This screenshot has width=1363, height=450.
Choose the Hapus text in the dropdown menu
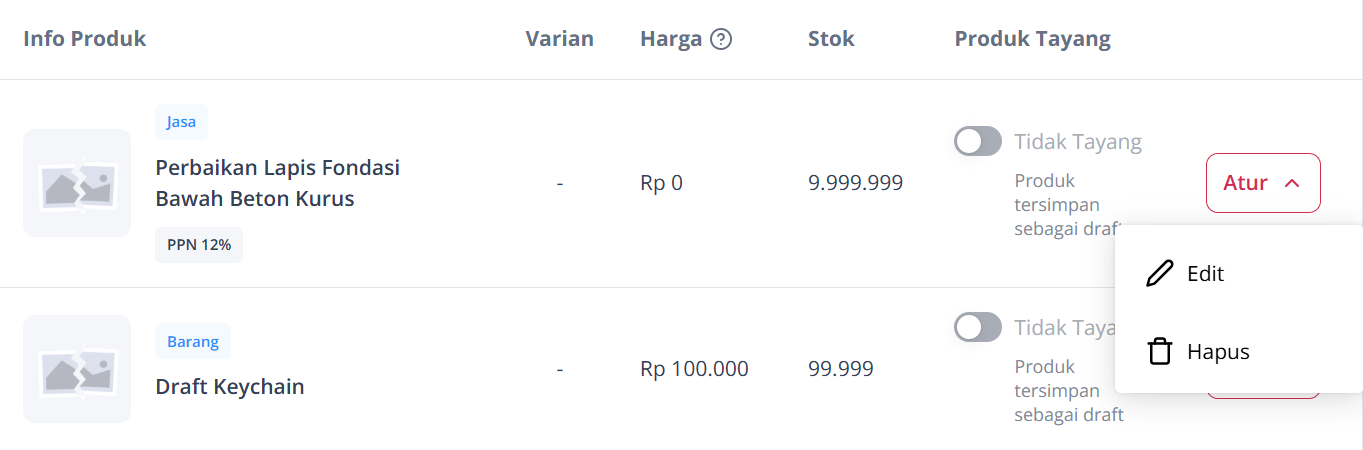[x=1218, y=352]
